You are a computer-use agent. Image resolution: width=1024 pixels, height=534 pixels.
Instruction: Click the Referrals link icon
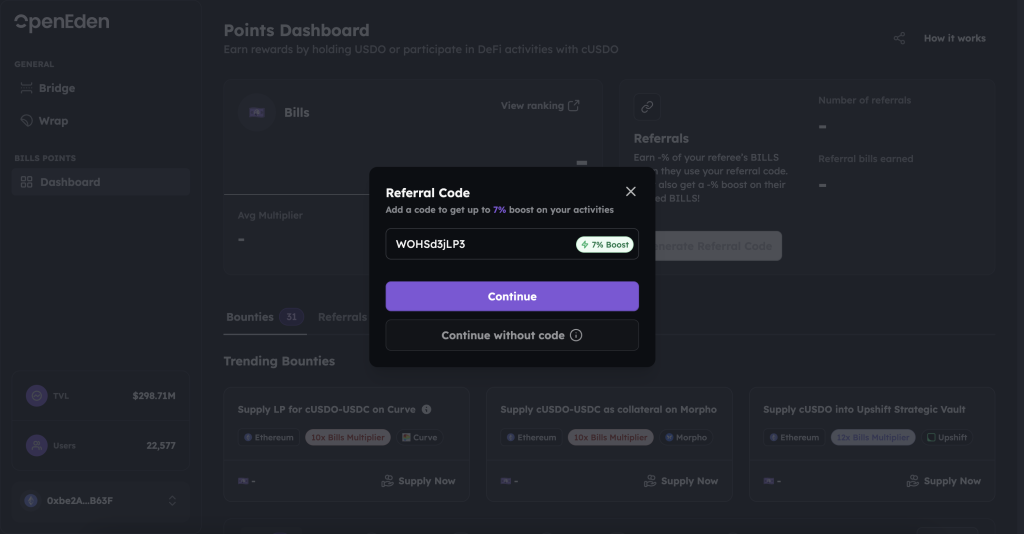coord(647,106)
